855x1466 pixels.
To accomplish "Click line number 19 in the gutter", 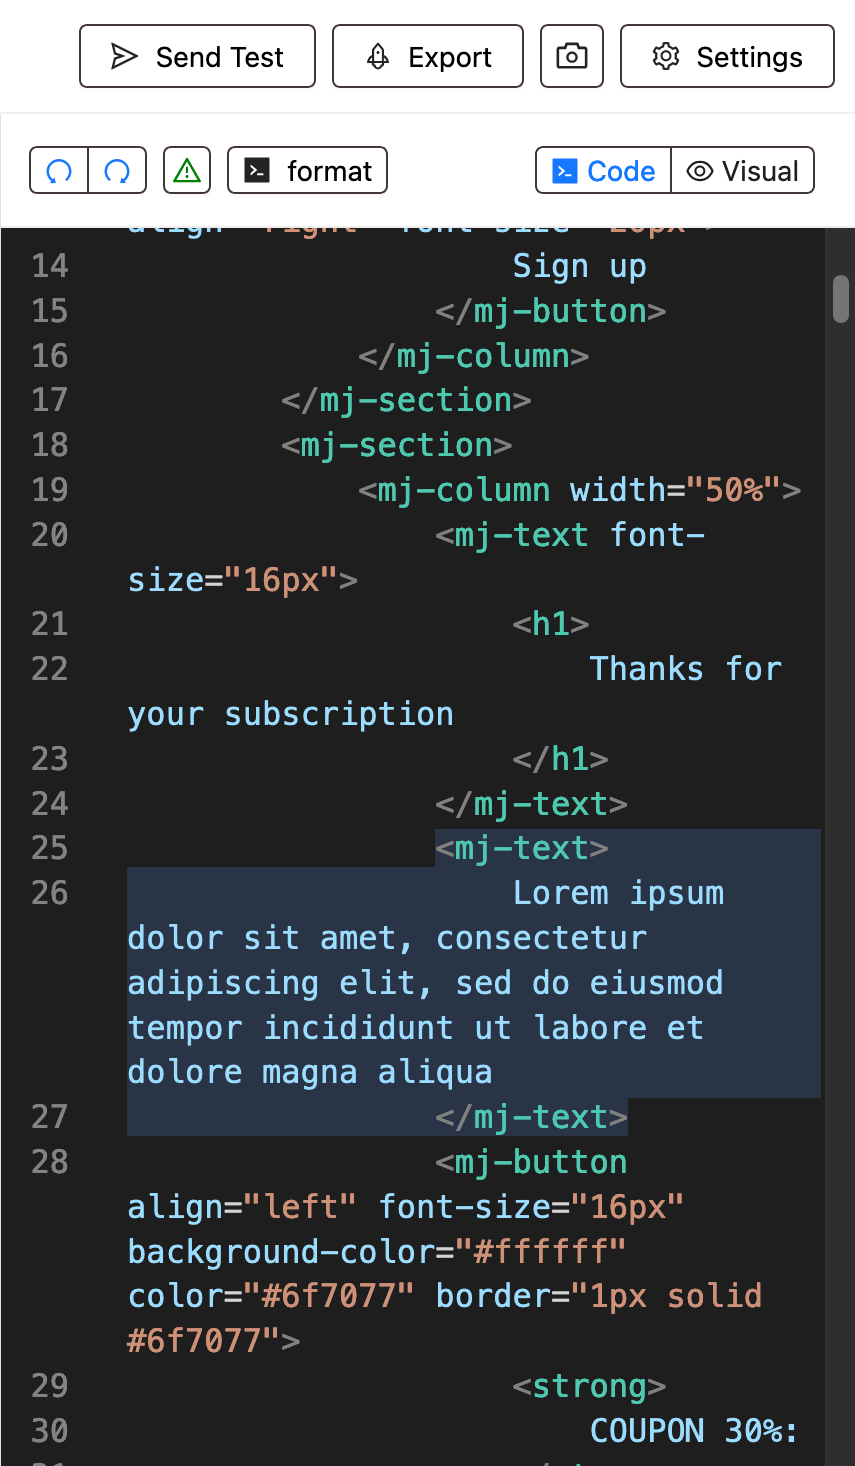I will [x=50, y=490].
